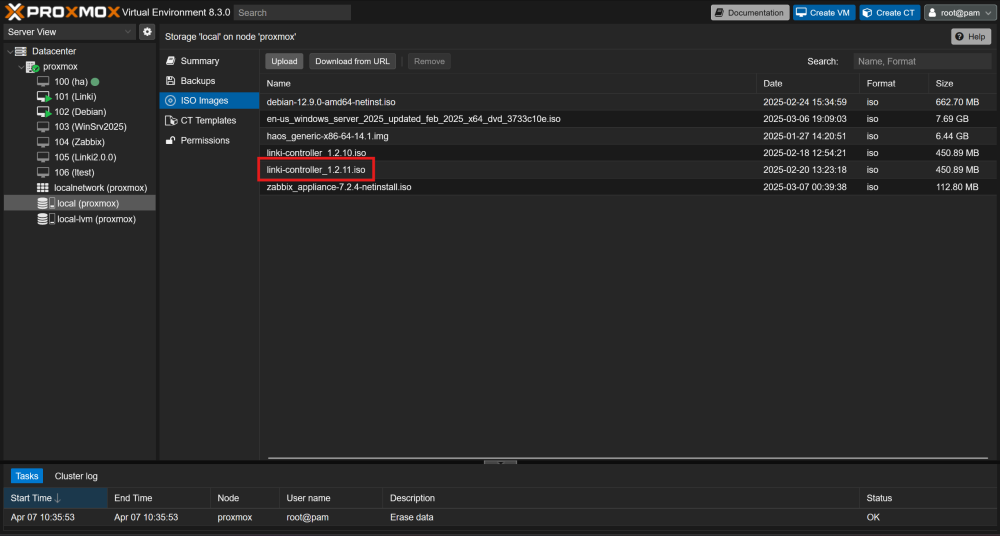
Task: Click the green status dot beside 100 (ha)
Action: [x=95, y=82]
